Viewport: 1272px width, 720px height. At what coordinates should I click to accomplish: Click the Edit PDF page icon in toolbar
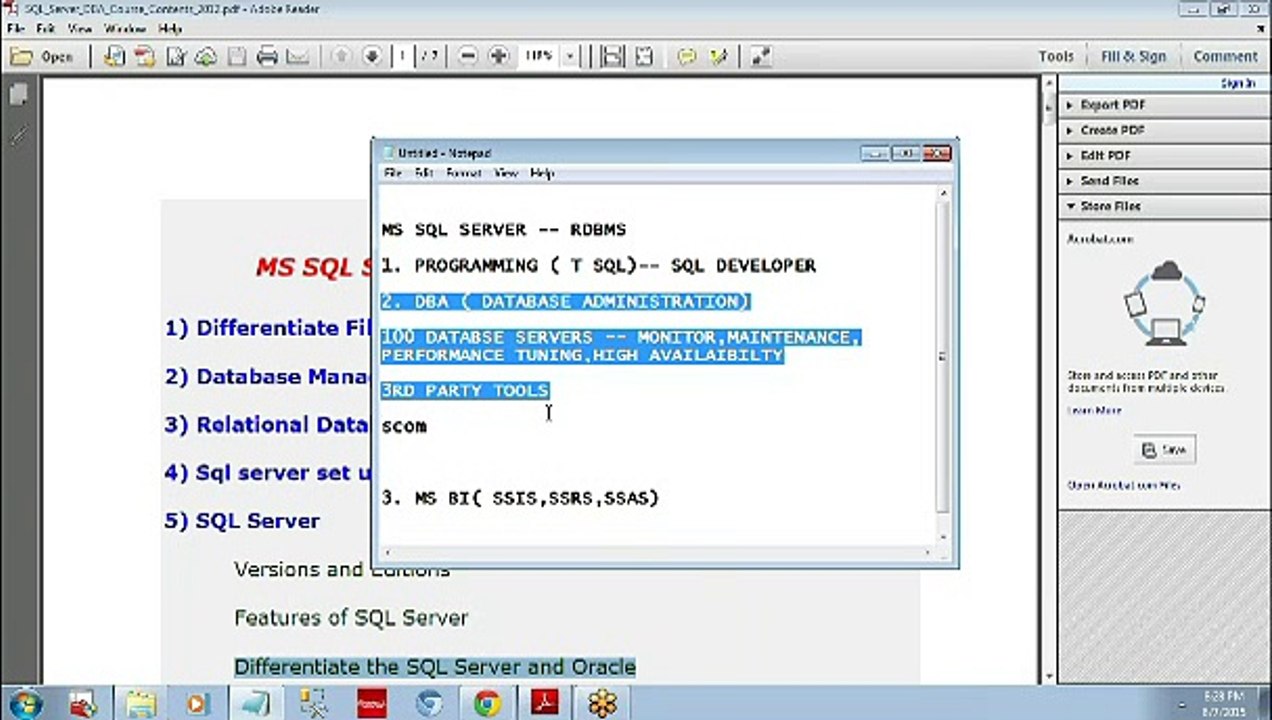(x=177, y=57)
